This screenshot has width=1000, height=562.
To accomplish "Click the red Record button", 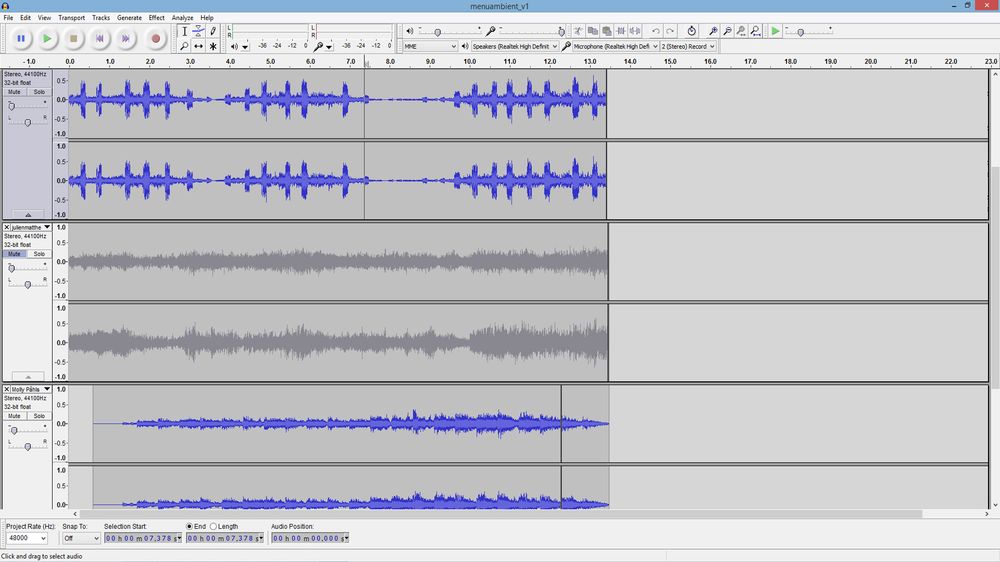I will (155, 39).
